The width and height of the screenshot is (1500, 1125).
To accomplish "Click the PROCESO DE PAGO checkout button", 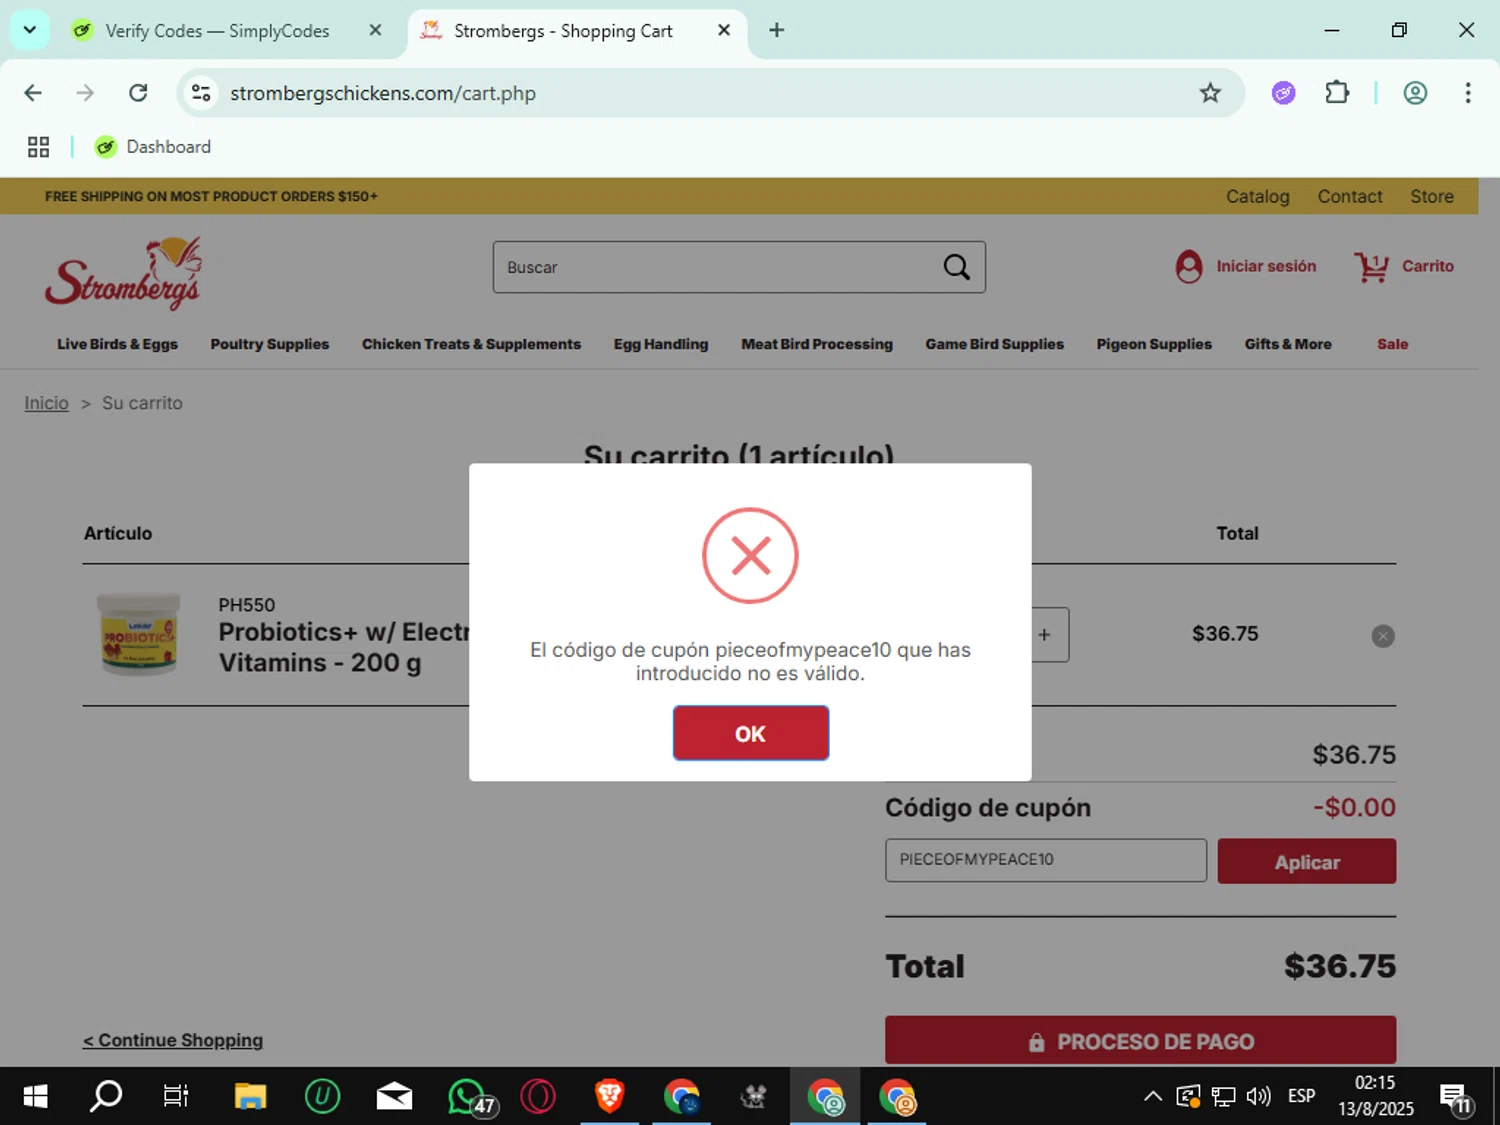I will [1140, 1041].
